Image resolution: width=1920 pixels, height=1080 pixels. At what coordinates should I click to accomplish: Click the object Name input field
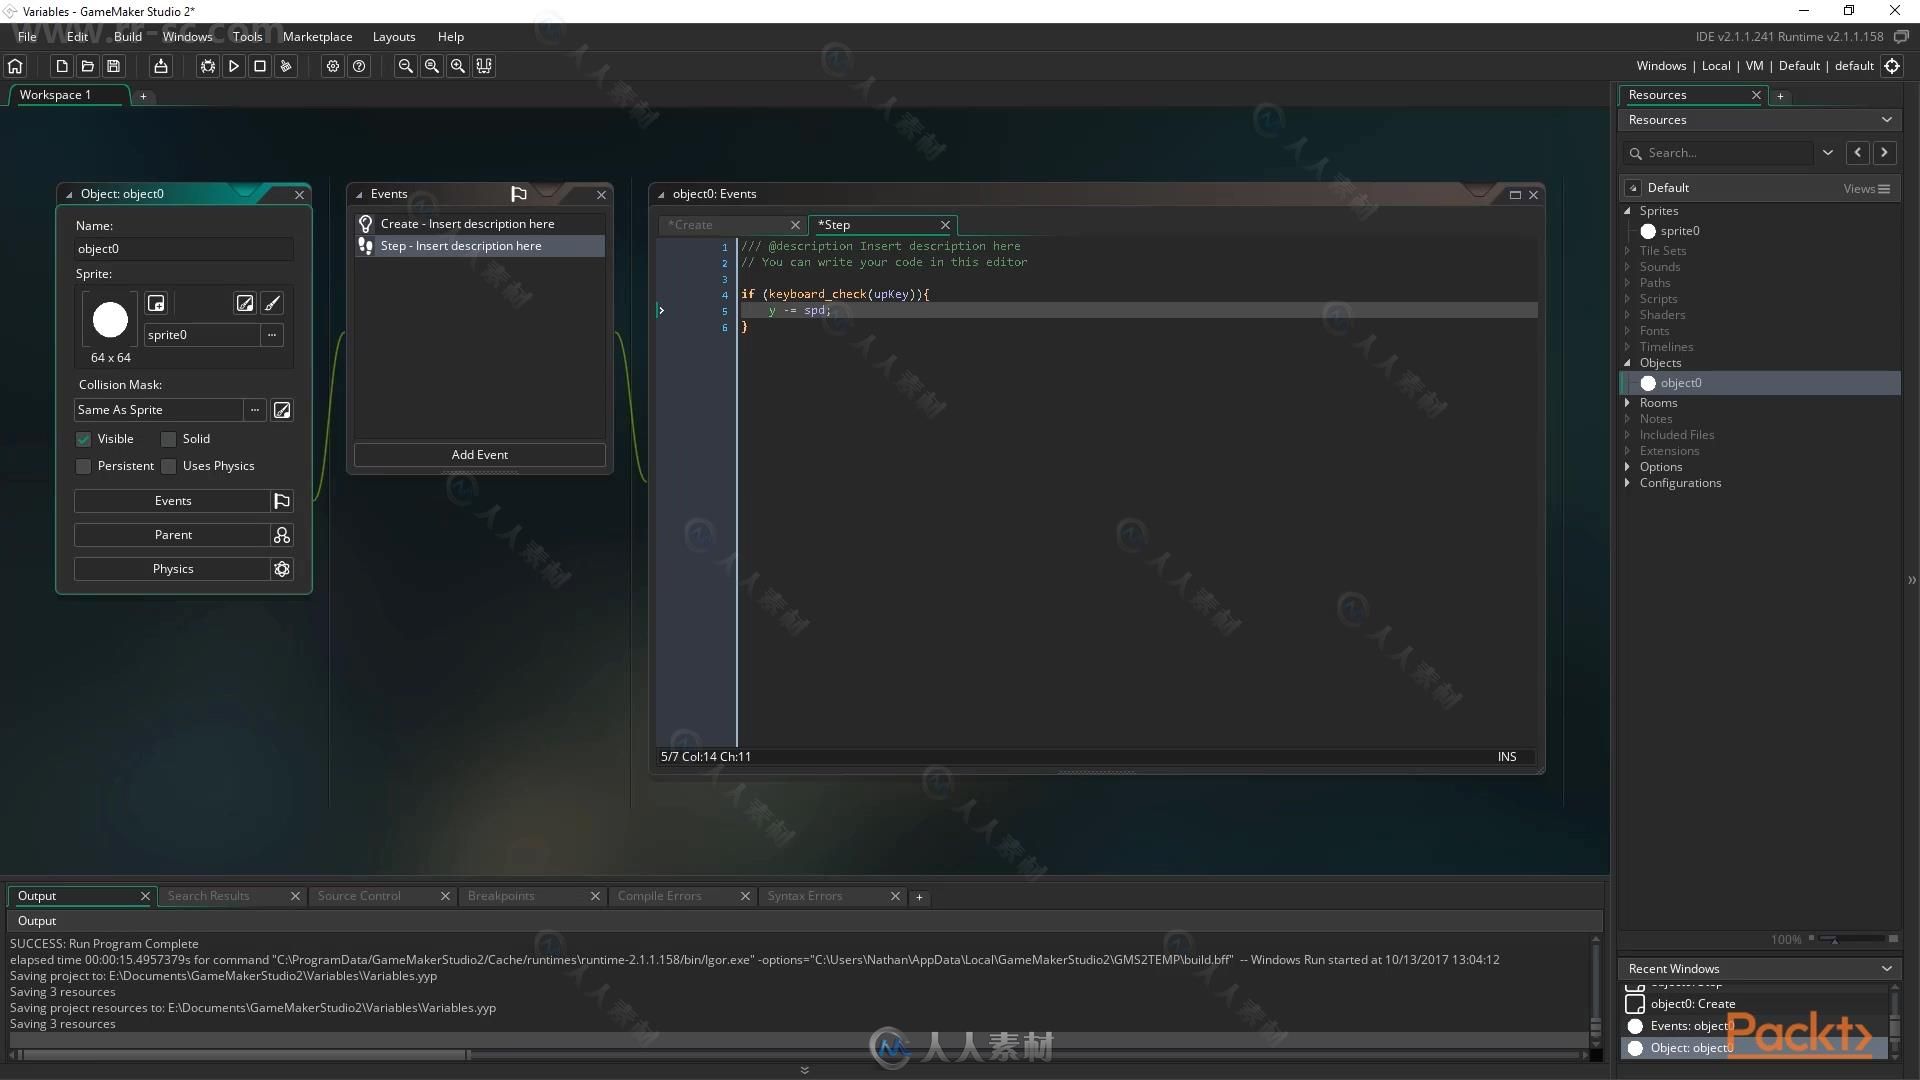184,249
